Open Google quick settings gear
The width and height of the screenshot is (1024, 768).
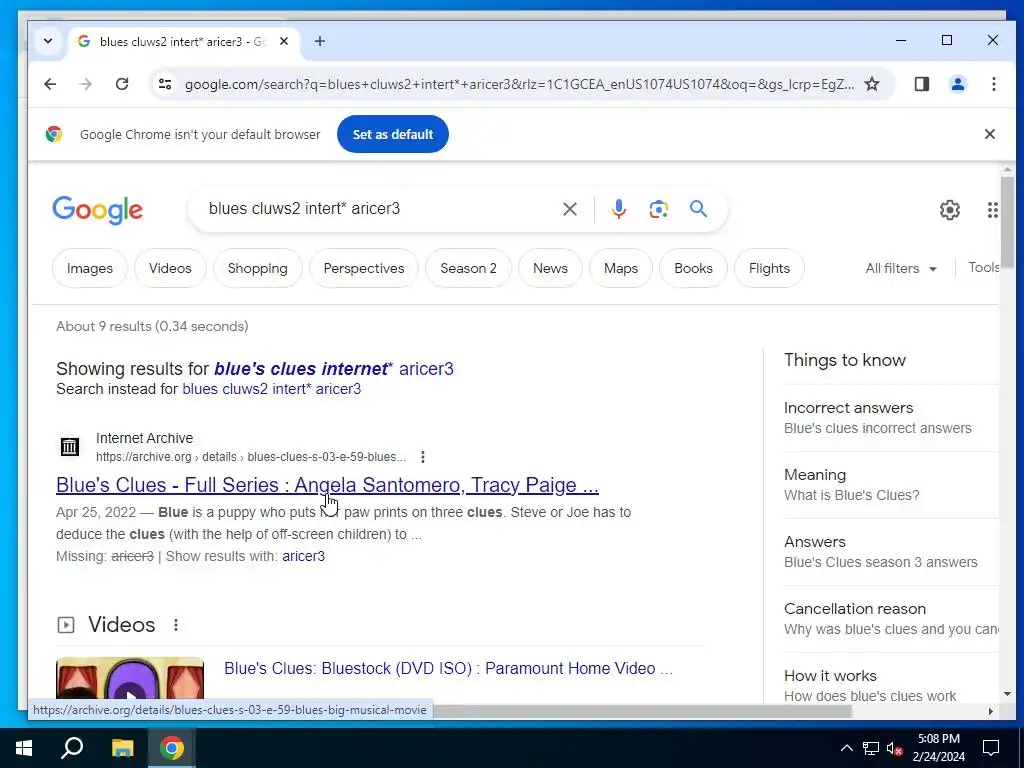pos(950,210)
